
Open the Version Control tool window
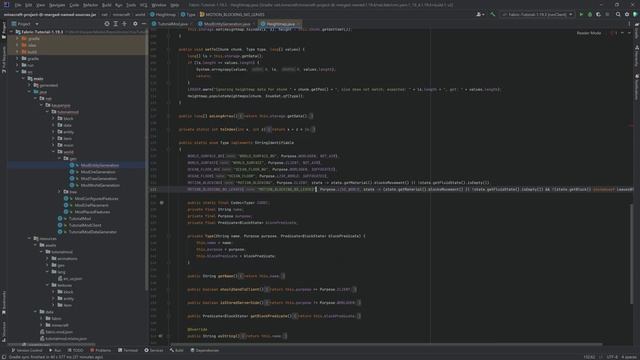(27, 350)
